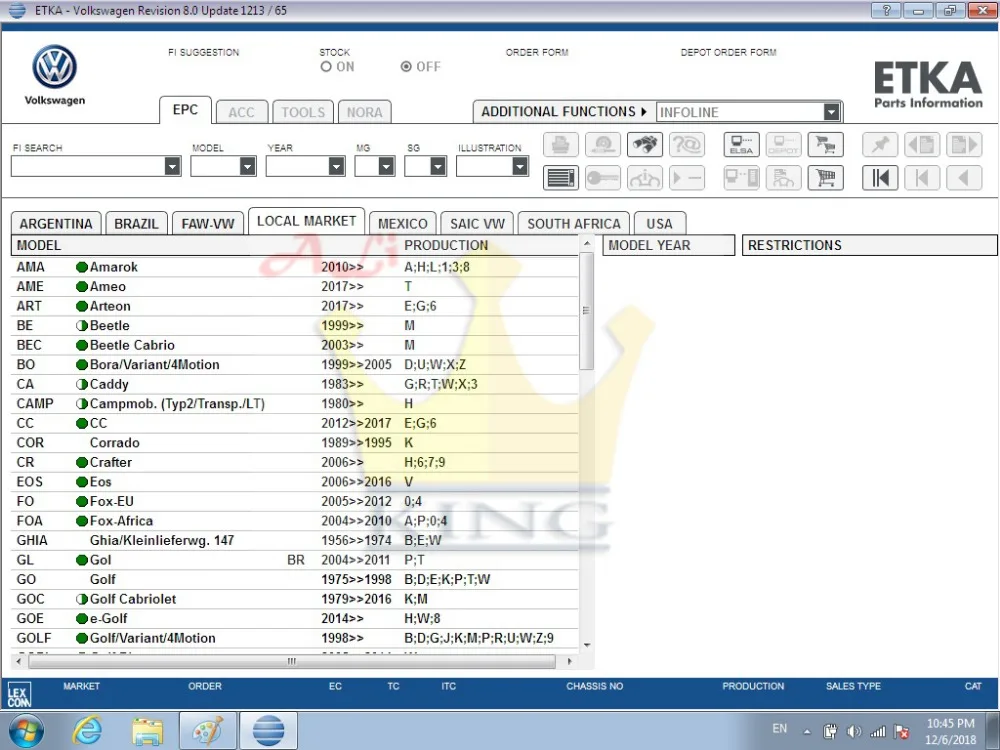Click the FI SUGGESTION link

[203, 52]
